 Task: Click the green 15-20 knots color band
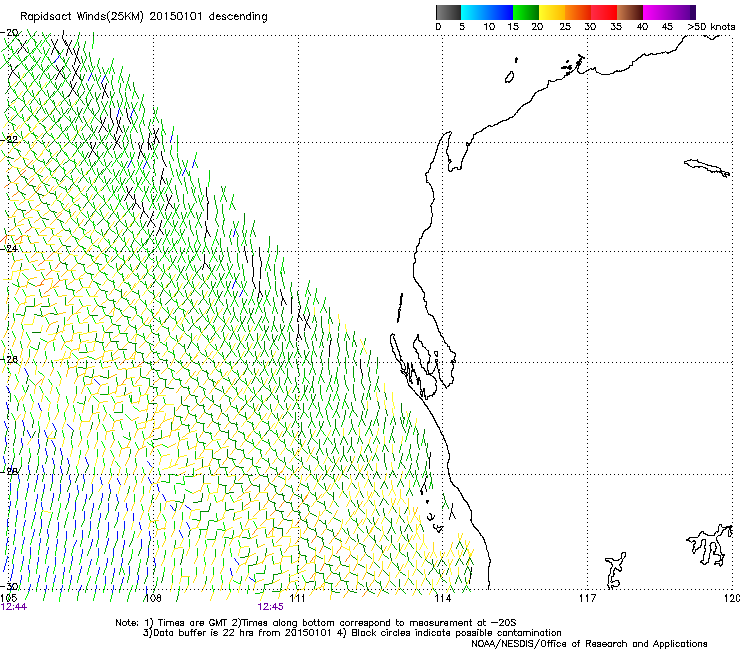[x=526, y=12]
